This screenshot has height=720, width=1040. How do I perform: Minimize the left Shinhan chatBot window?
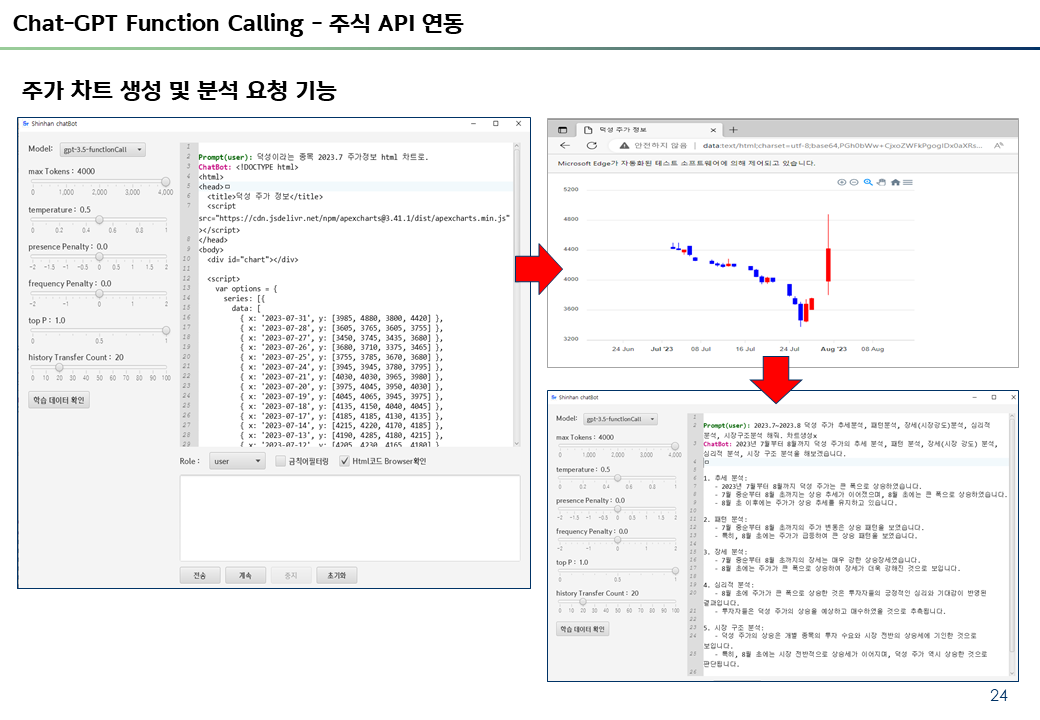click(474, 123)
